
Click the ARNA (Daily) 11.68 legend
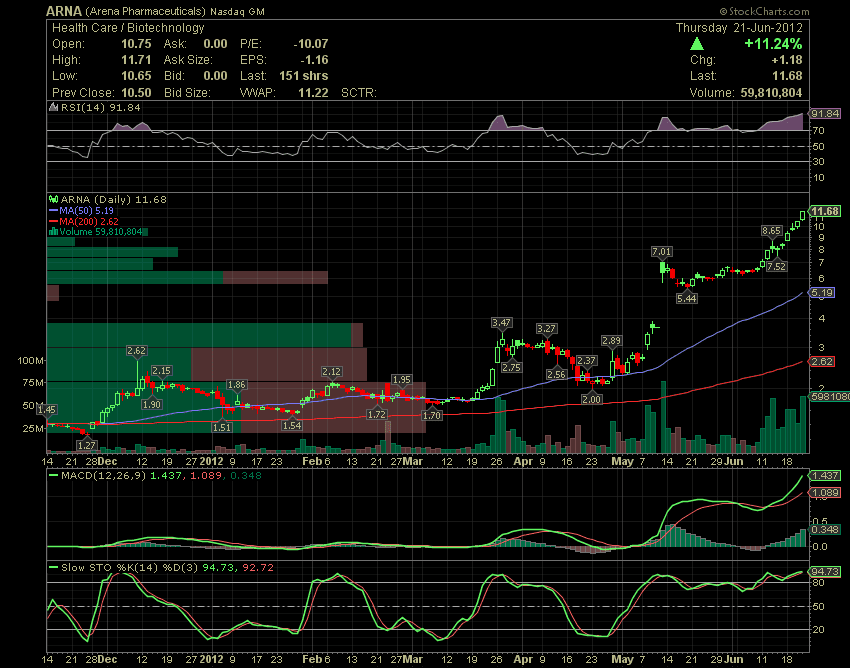pyautogui.click(x=113, y=200)
